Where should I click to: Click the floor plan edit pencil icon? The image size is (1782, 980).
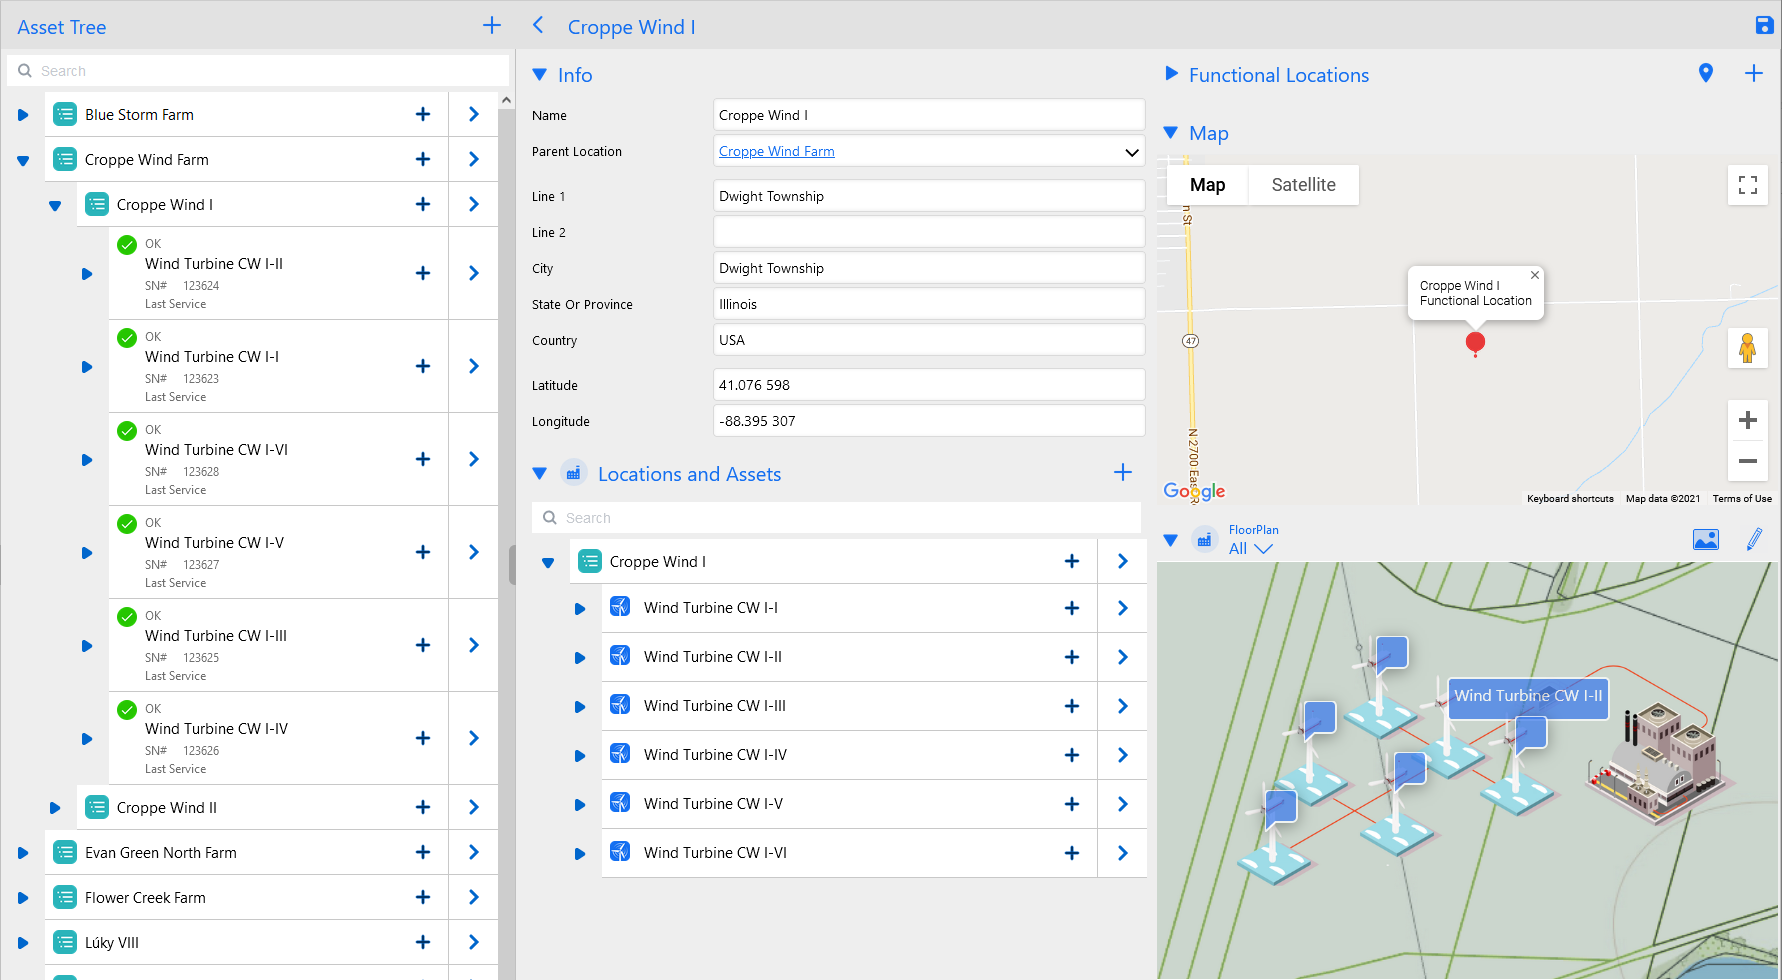click(1754, 540)
